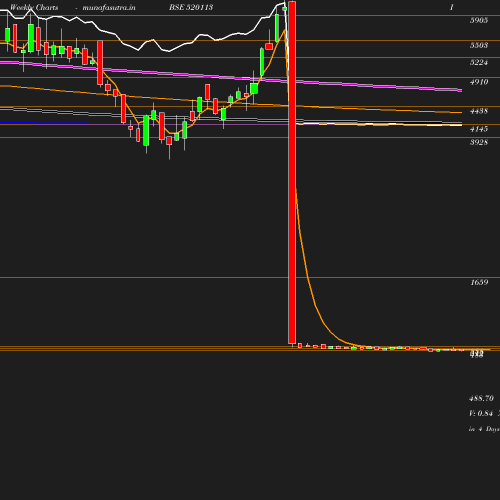This screenshot has height=500, width=500.
Task: Click the "in 4 Days" text
Action: pyautogui.click(x=484, y=429)
